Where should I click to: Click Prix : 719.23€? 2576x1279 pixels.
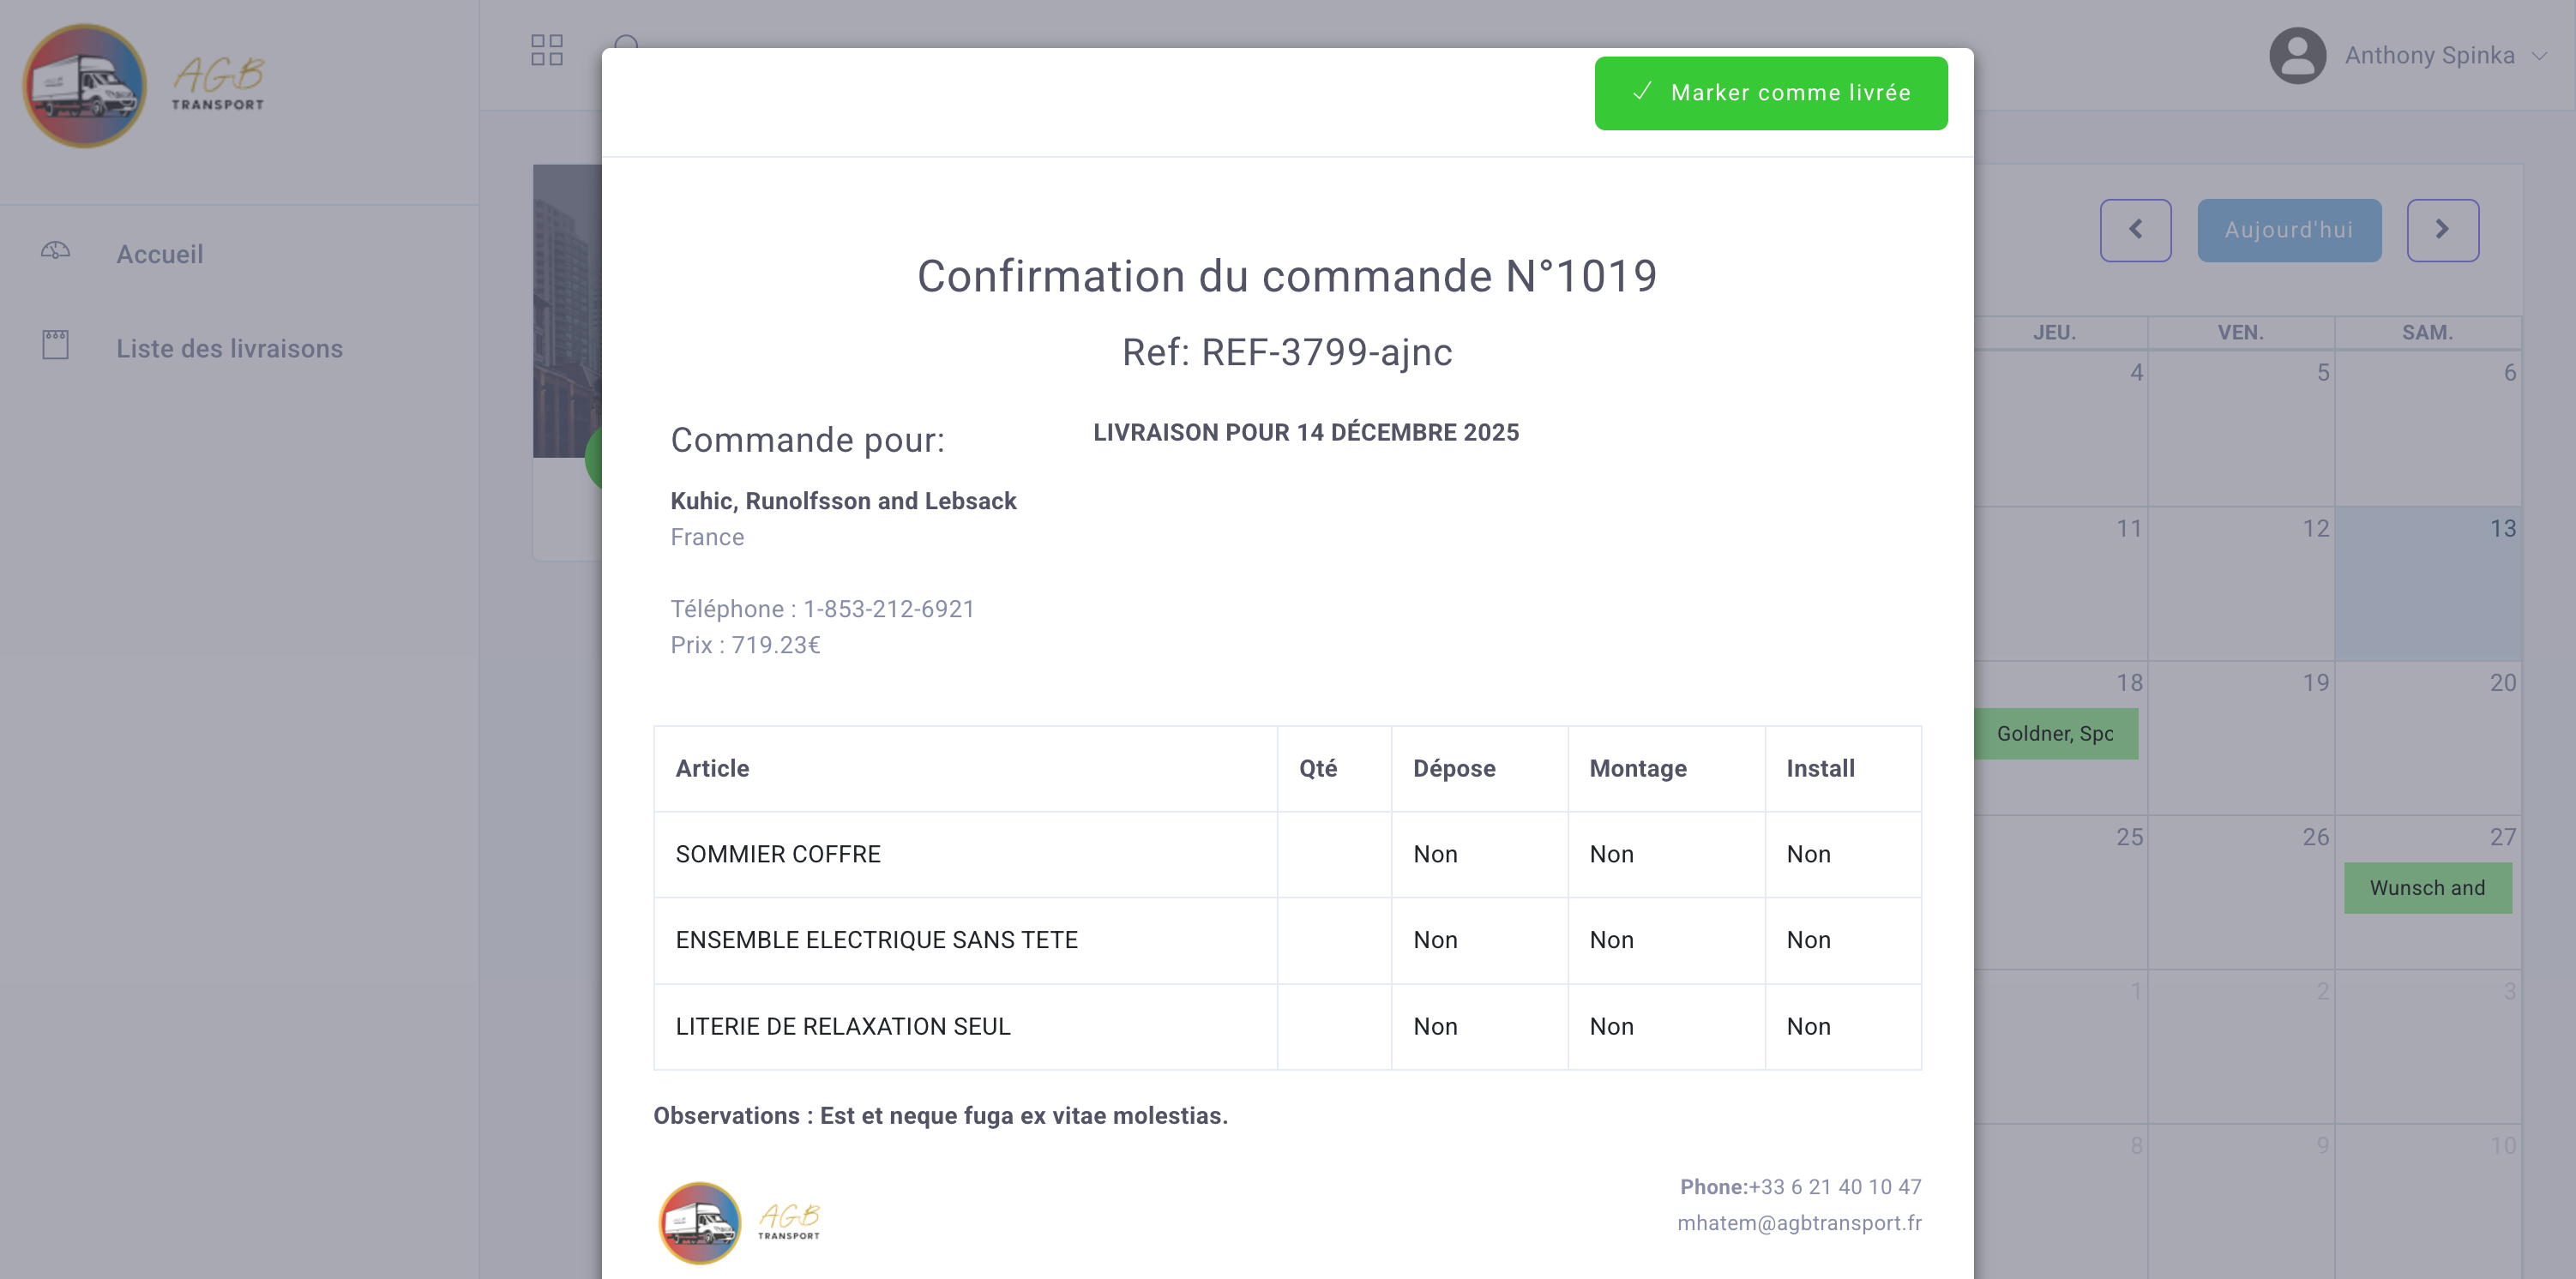click(x=745, y=645)
